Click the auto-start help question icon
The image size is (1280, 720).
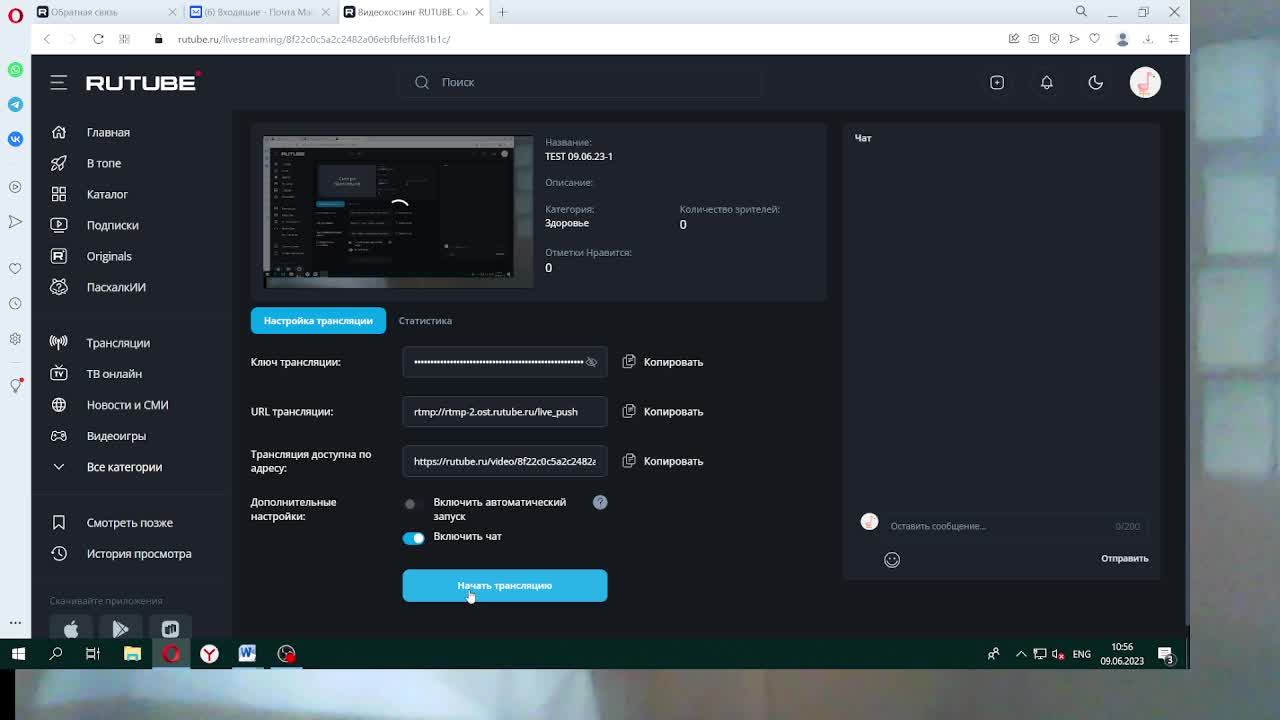coord(600,502)
